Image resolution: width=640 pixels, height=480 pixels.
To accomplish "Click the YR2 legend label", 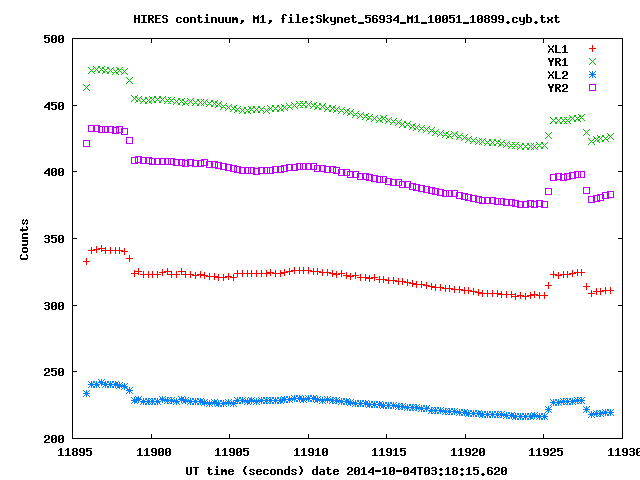I will pyautogui.click(x=558, y=88).
